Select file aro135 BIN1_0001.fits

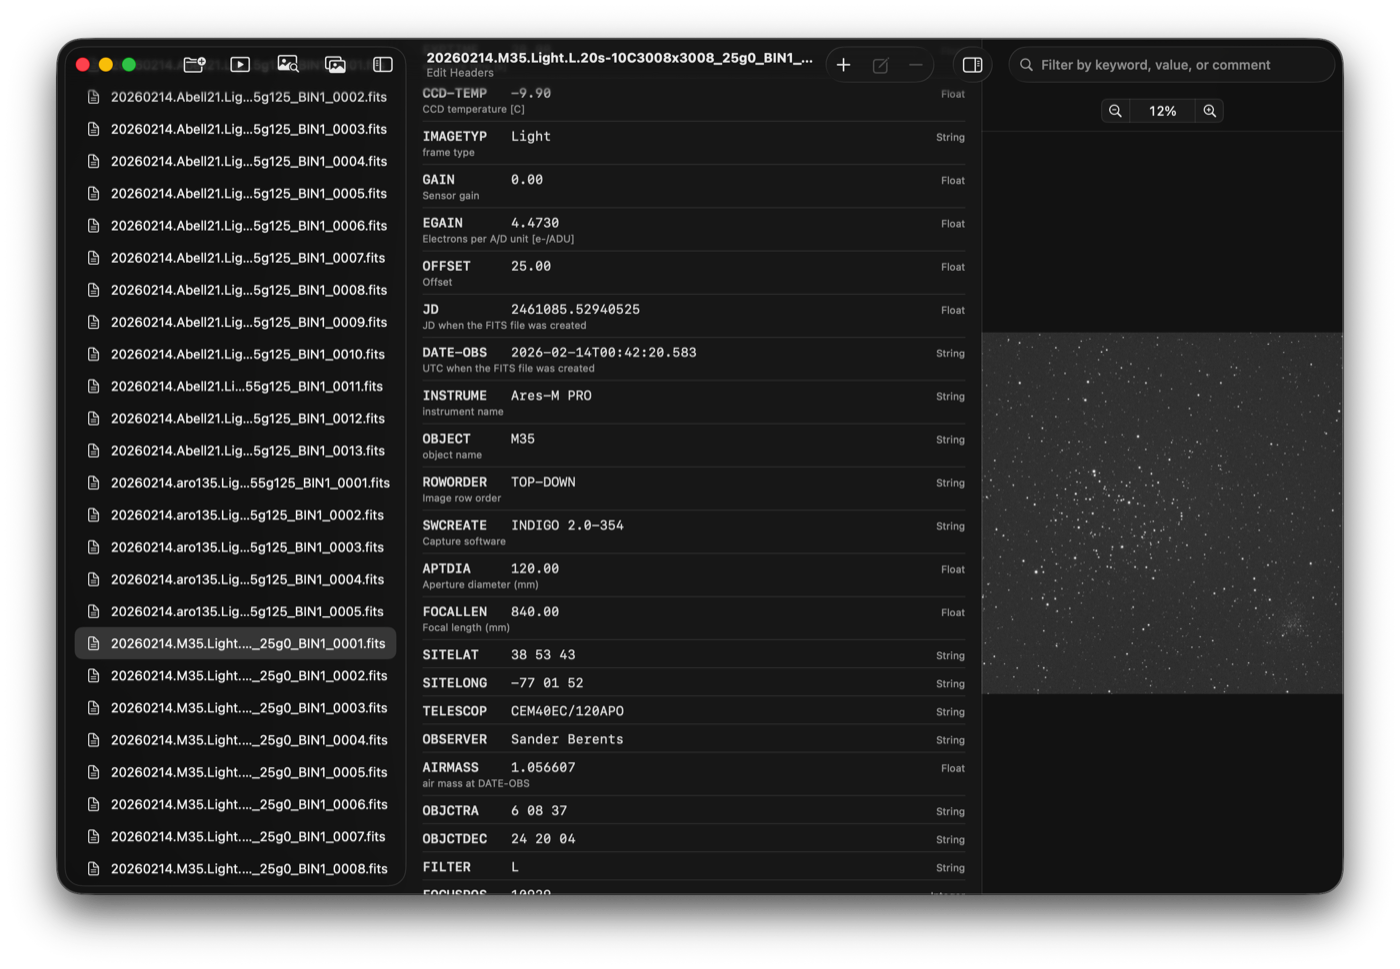point(236,483)
